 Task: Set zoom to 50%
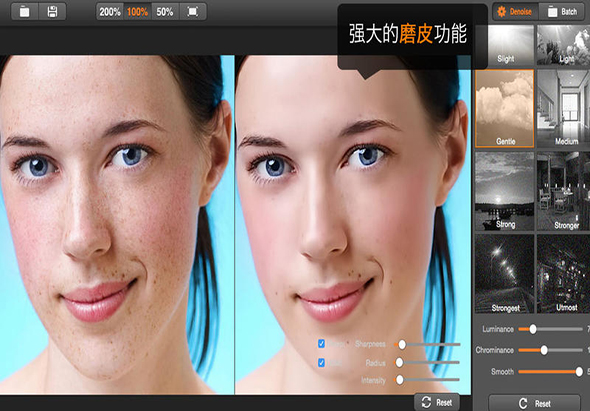(x=165, y=12)
